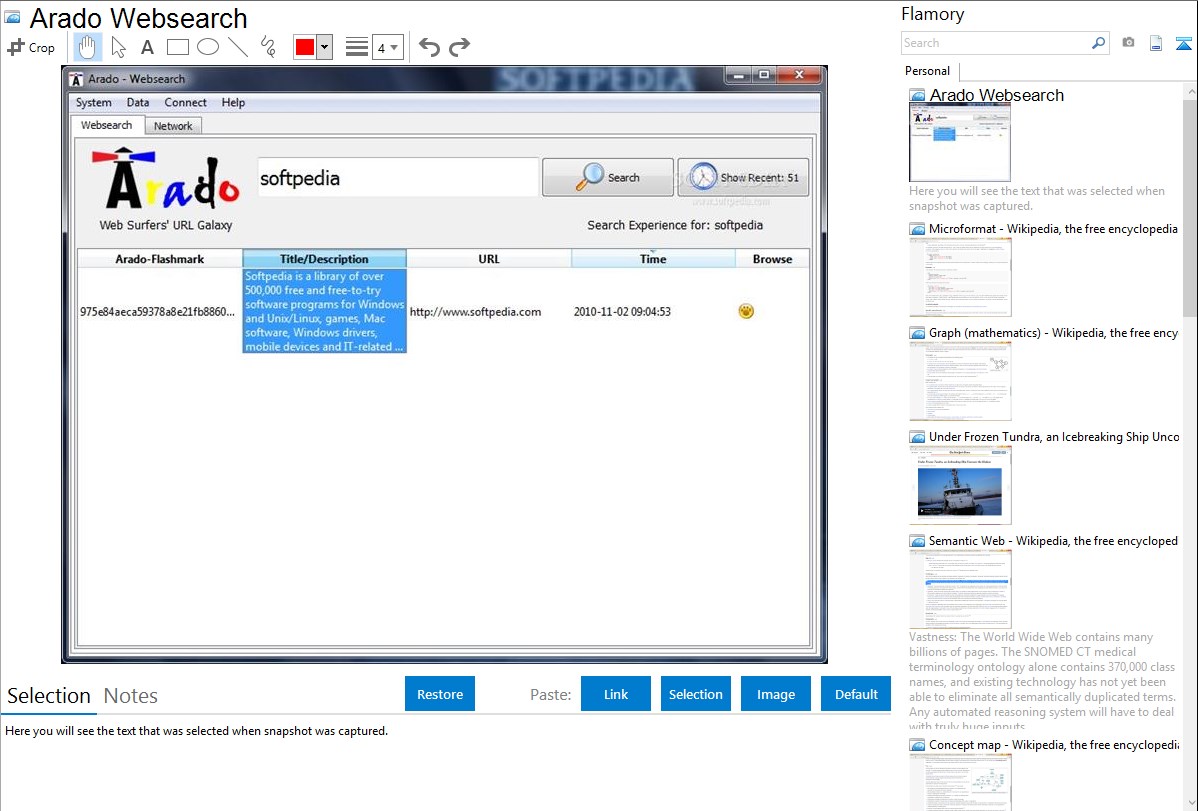Click the new page document icon
1198x811 pixels.
(1156, 43)
